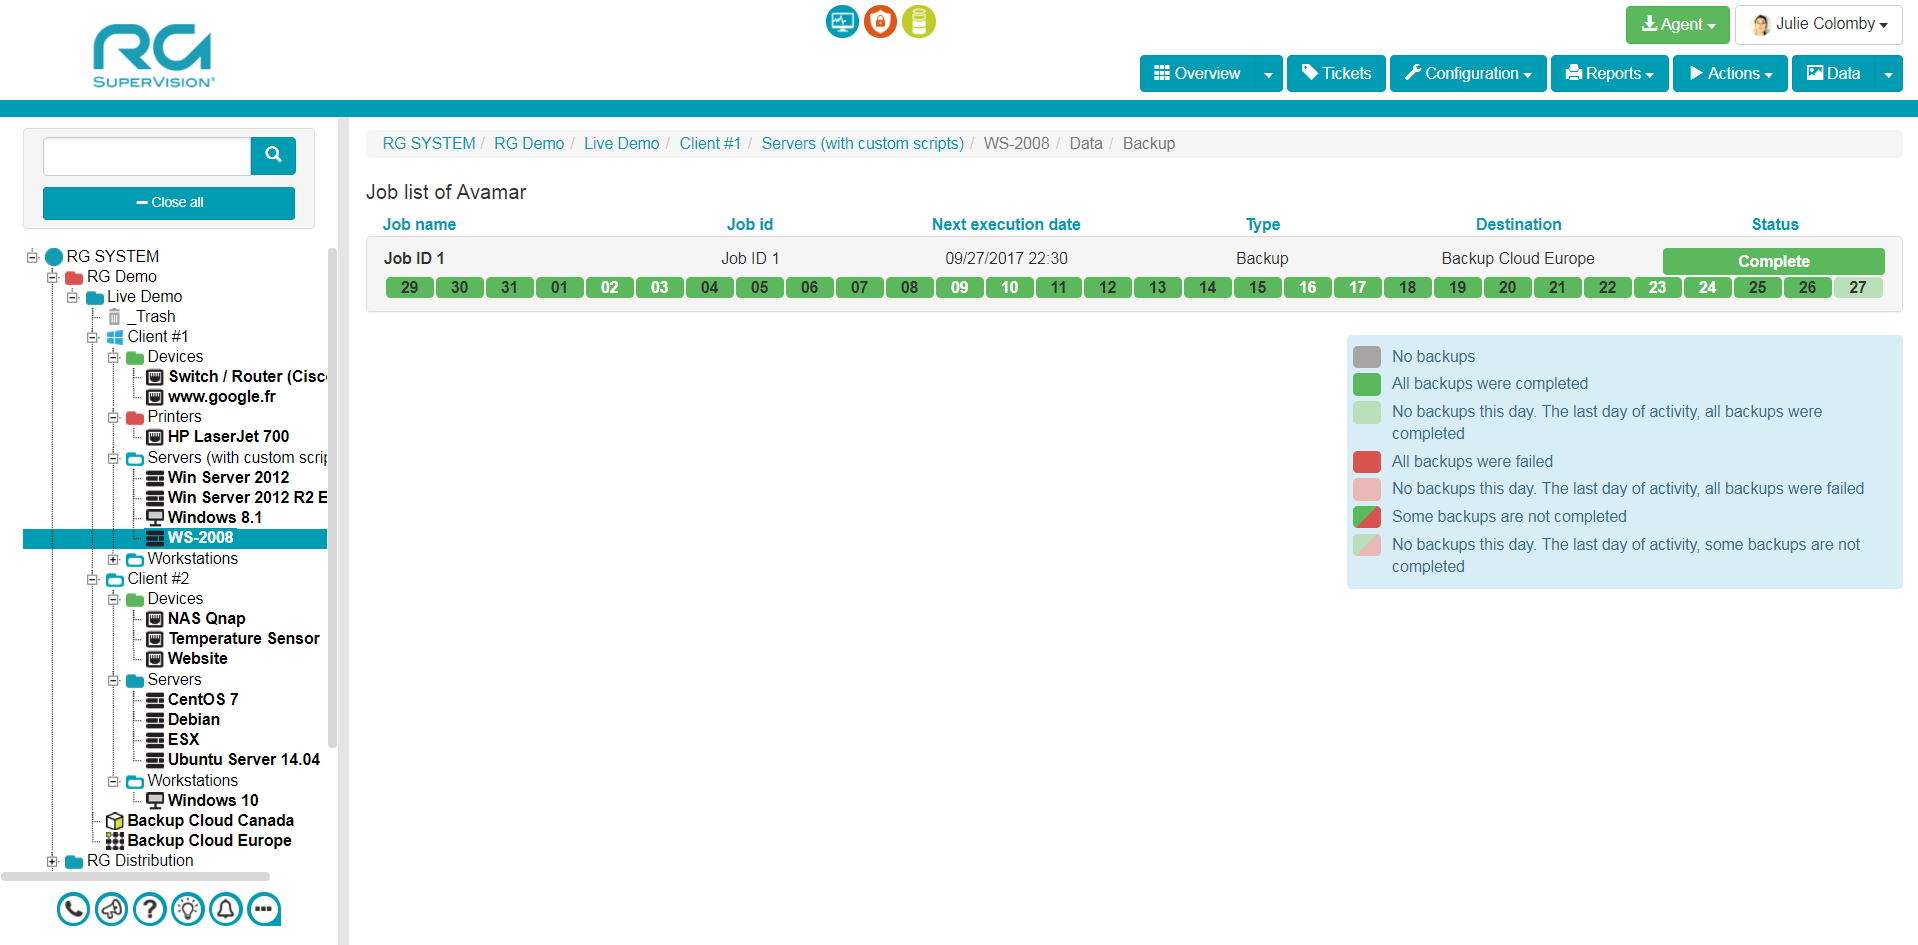
Task: Expand the Workstations tree node under Client #1
Action: click(113, 559)
